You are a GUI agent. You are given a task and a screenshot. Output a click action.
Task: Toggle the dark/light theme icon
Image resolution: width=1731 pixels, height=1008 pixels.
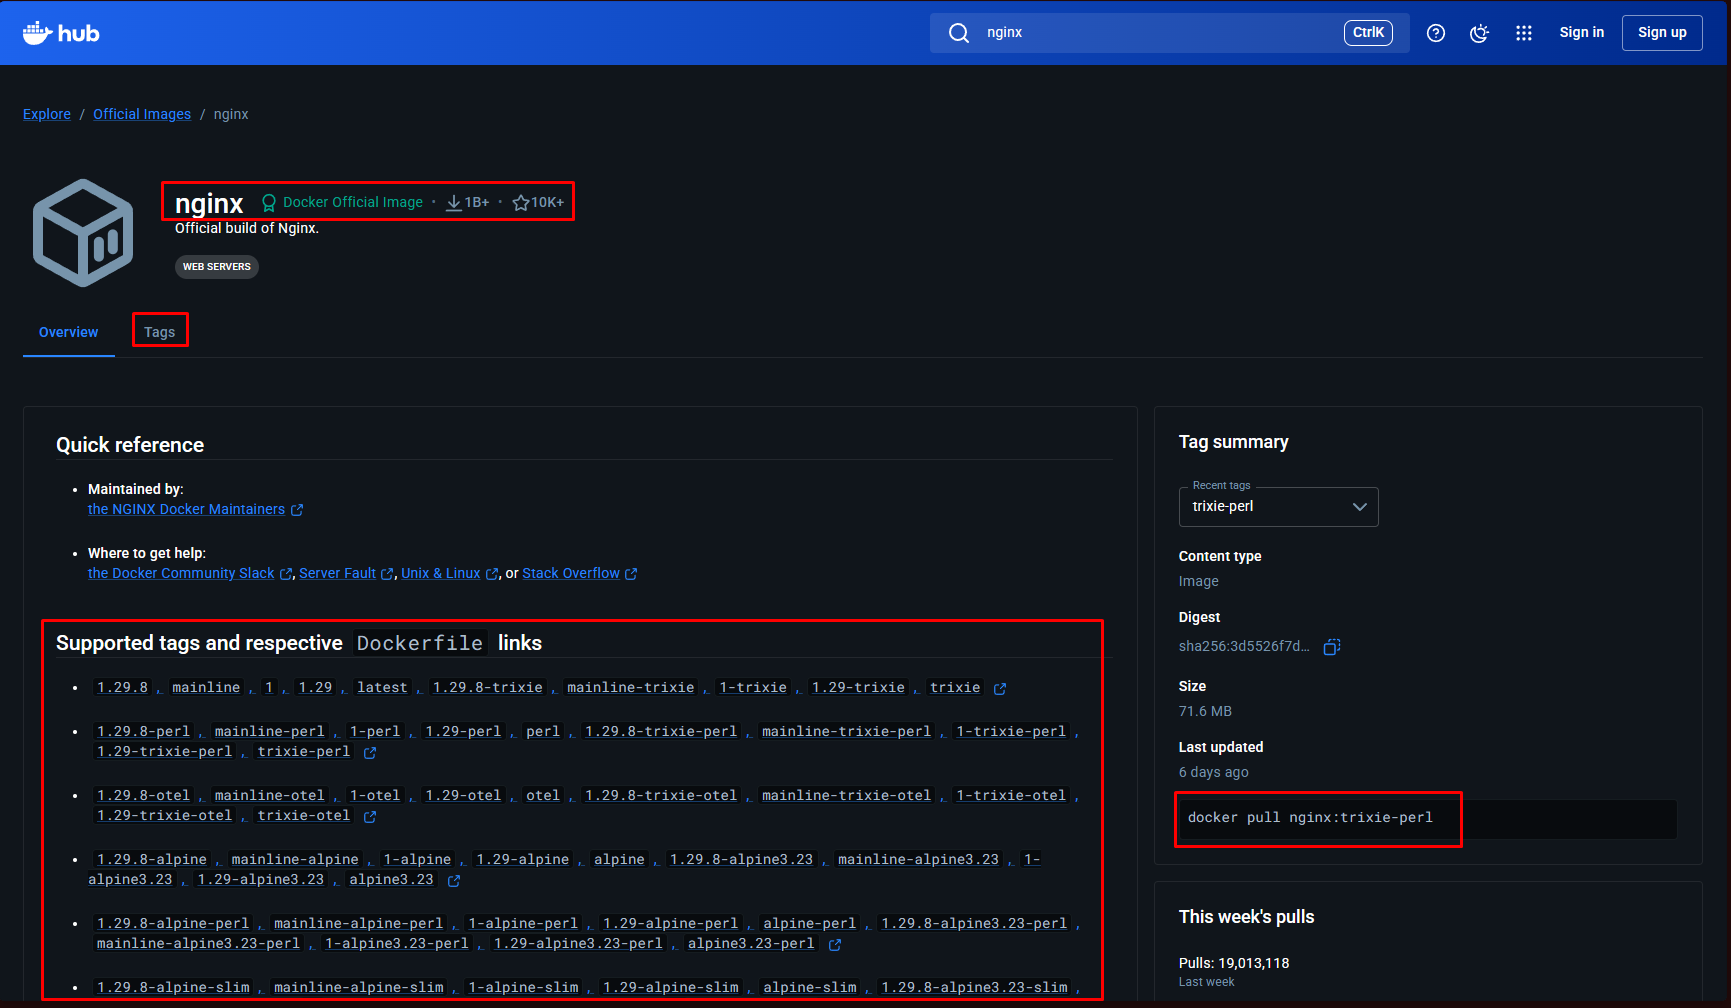coord(1480,33)
